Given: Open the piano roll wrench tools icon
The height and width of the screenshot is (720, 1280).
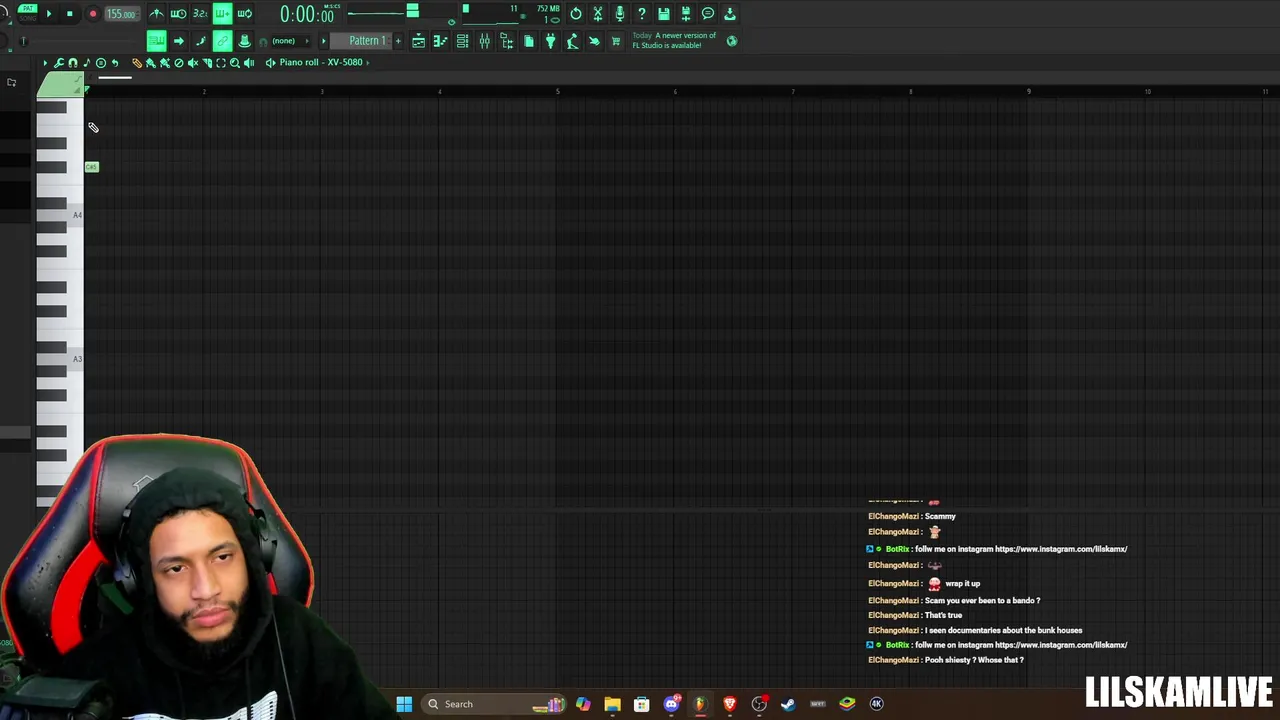Looking at the screenshot, I should pyautogui.click(x=59, y=63).
